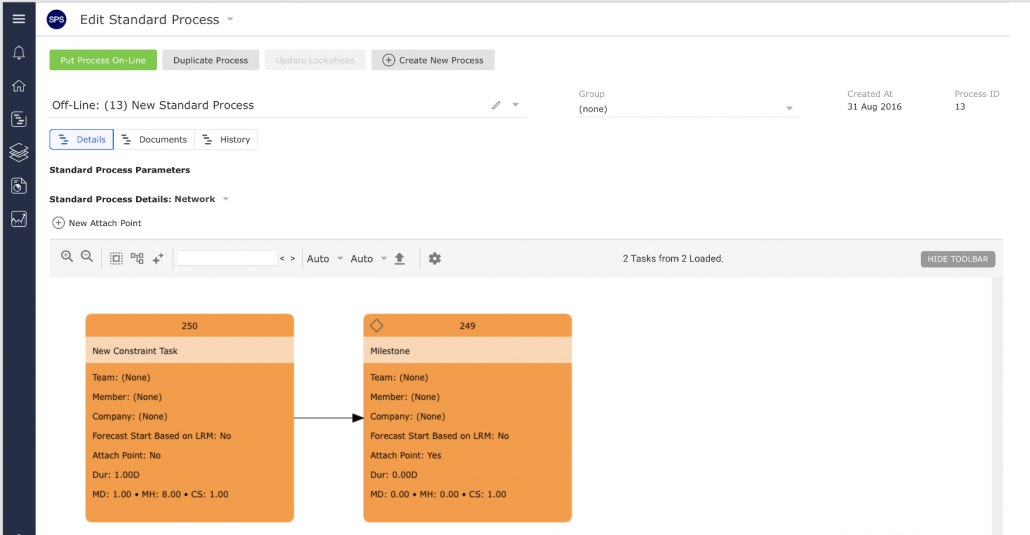1030x535 pixels.
Task: Select task node 250 header
Action: coord(189,325)
